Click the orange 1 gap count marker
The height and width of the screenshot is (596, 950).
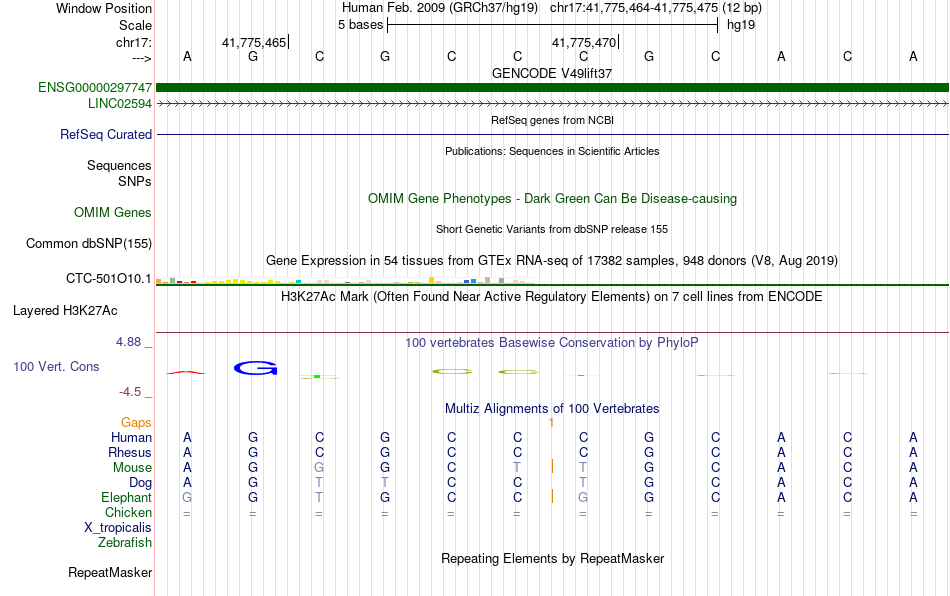point(551,423)
